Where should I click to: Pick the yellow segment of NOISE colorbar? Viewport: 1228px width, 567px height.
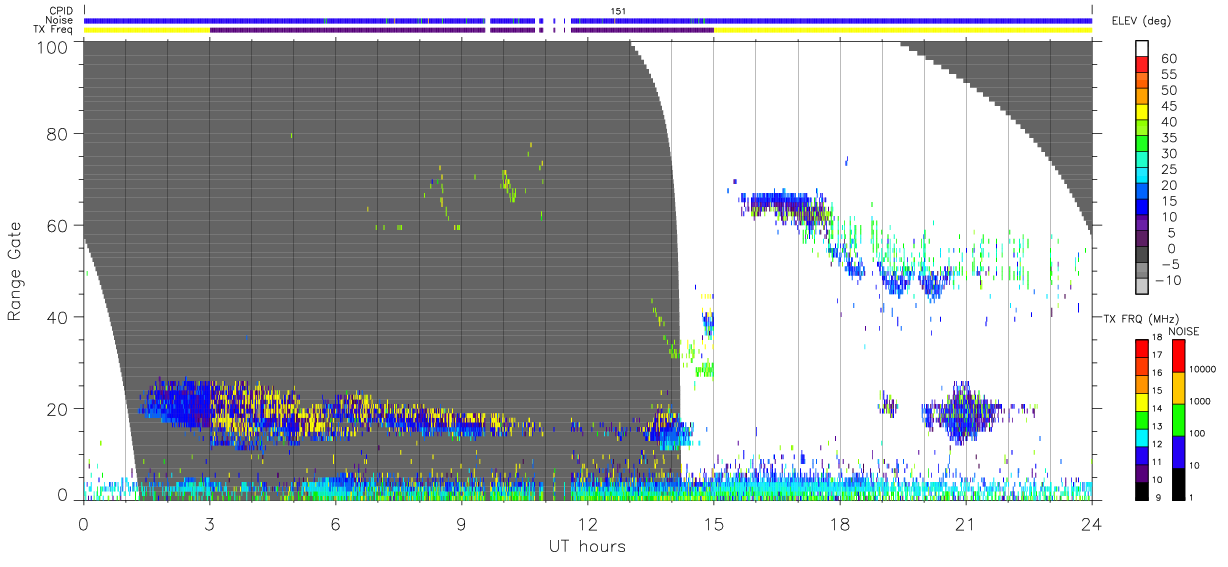[x=1179, y=388]
